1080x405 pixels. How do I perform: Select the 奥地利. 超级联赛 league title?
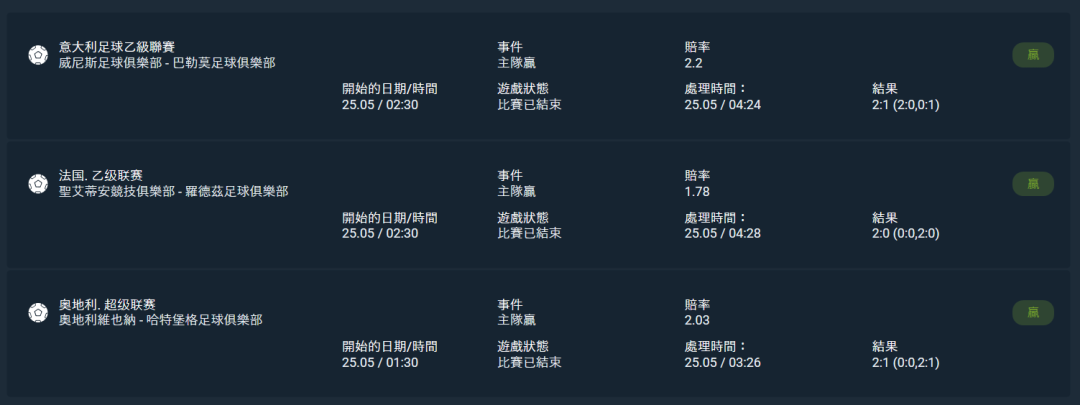click(107, 305)
